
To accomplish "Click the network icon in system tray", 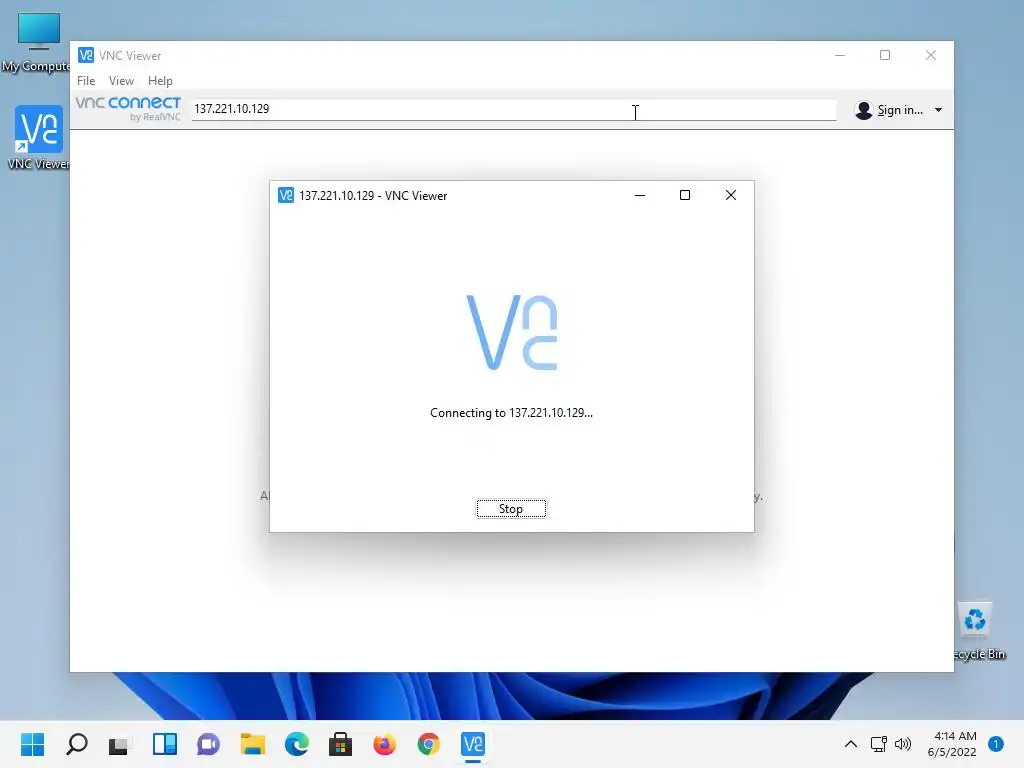I will [878, 744].
